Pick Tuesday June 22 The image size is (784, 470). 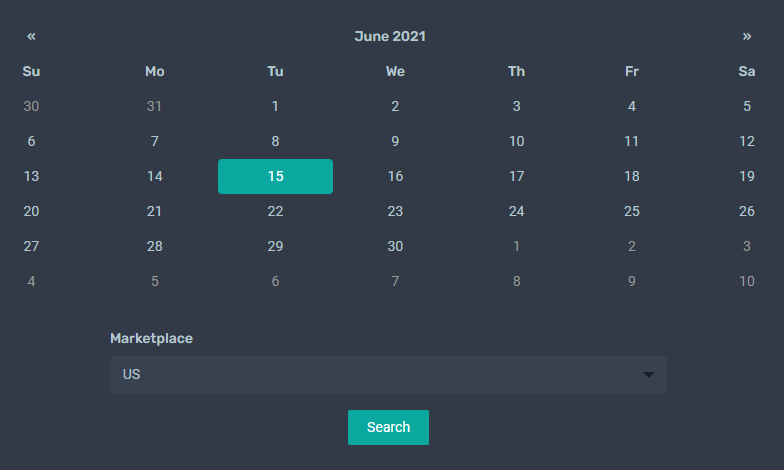point(275,212)
